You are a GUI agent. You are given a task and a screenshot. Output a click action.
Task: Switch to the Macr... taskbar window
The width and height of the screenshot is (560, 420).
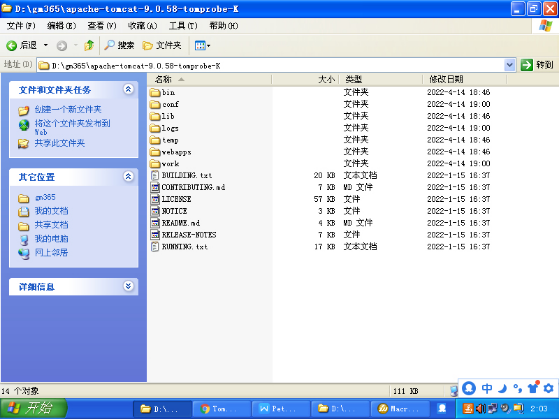400,409
